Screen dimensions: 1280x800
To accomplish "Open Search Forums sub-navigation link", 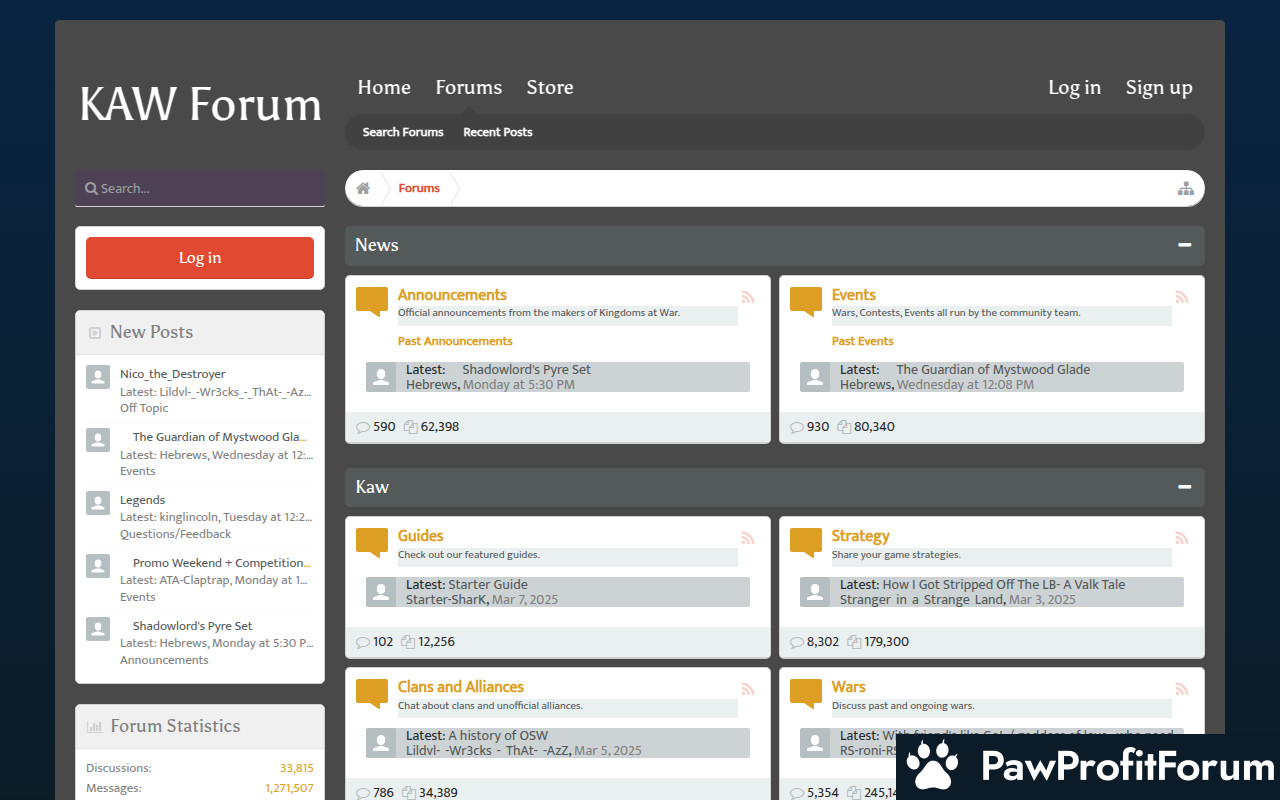I will [x=403, y=132].
